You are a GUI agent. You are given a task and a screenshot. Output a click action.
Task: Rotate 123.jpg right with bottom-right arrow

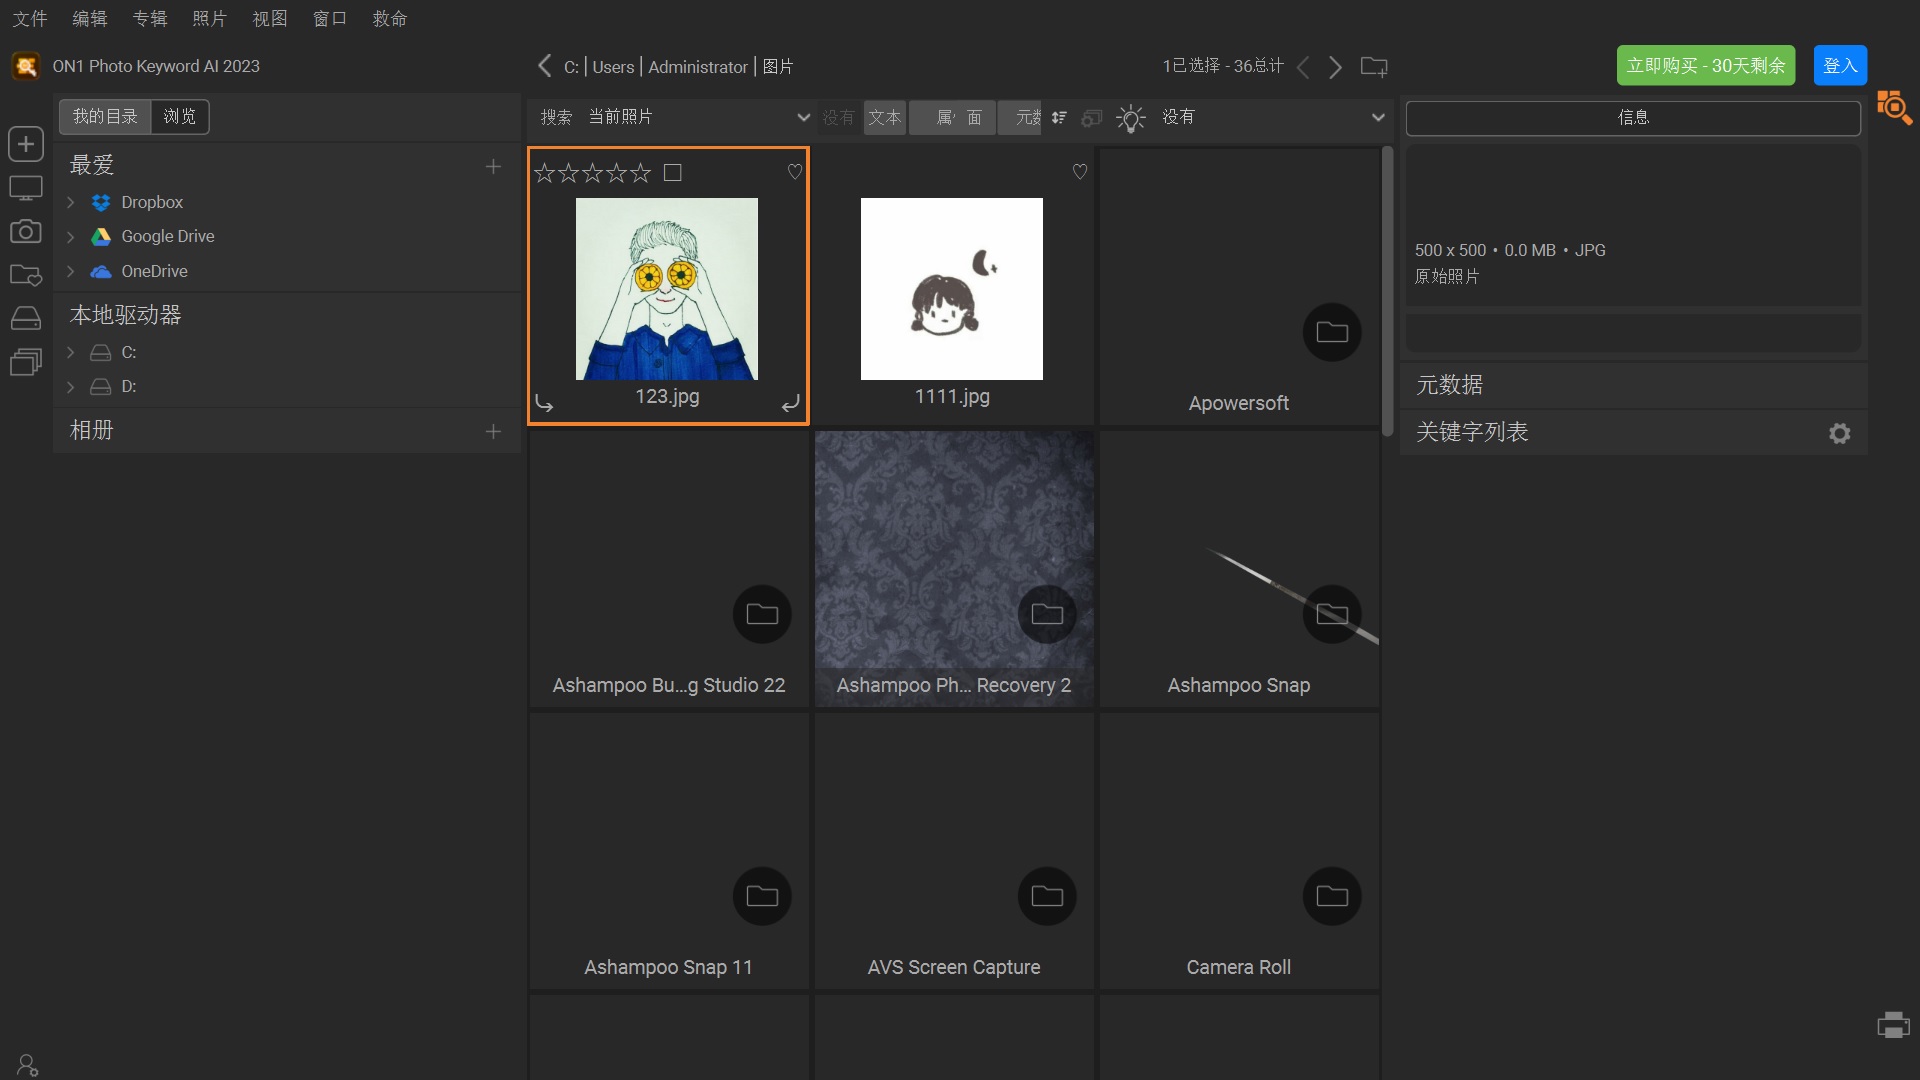[790, 403]
